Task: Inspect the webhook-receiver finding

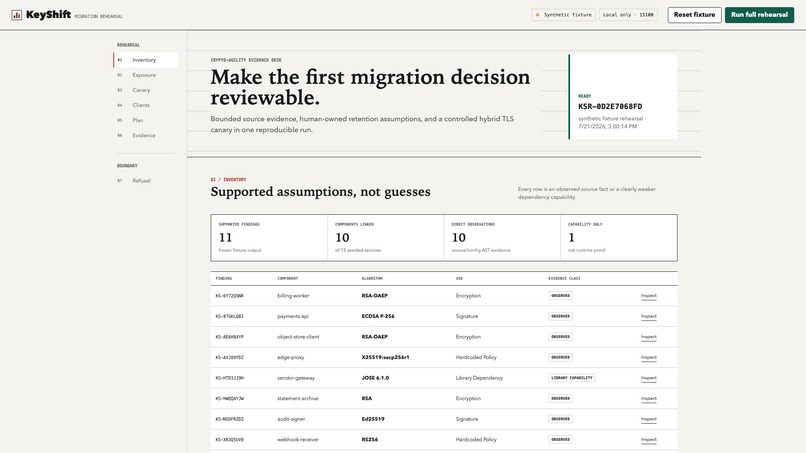Action: click(x=649, y=440)
